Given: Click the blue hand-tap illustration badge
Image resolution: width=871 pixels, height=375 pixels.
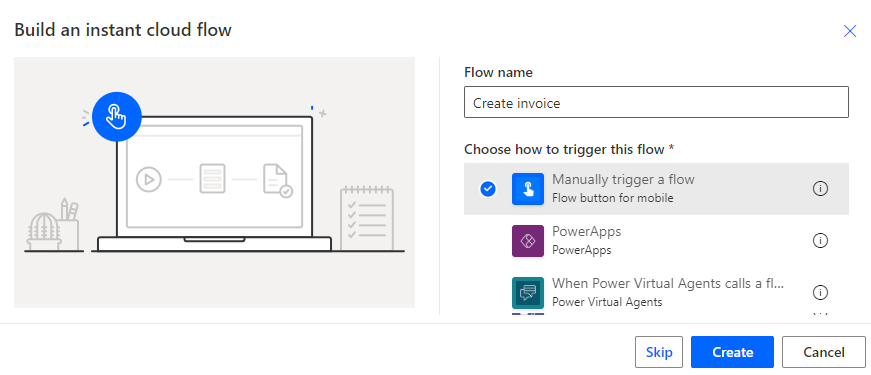Looking at the screenshot, I should (117, 117).
